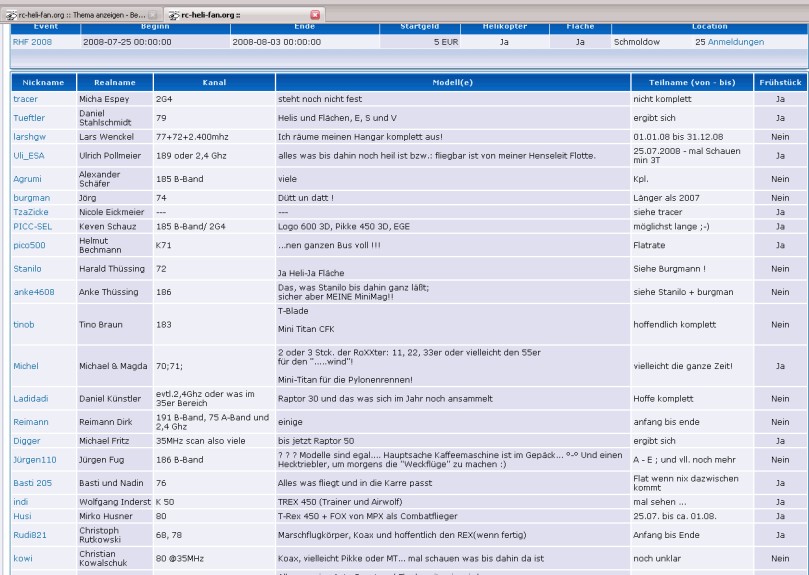The image size is (809, 575).
Task: Select 'Ich räume meinen Hangar komplett aus!'
Action: pyautogui.click(x=360, y=137)
